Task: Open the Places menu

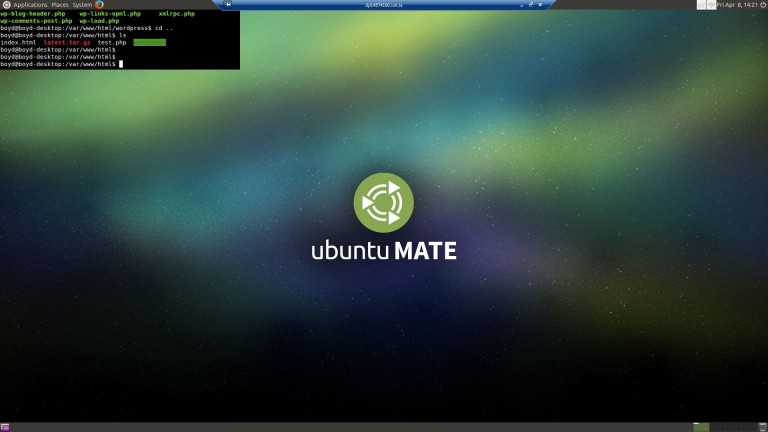Action: pyautogui.click(x=60, y=5)
